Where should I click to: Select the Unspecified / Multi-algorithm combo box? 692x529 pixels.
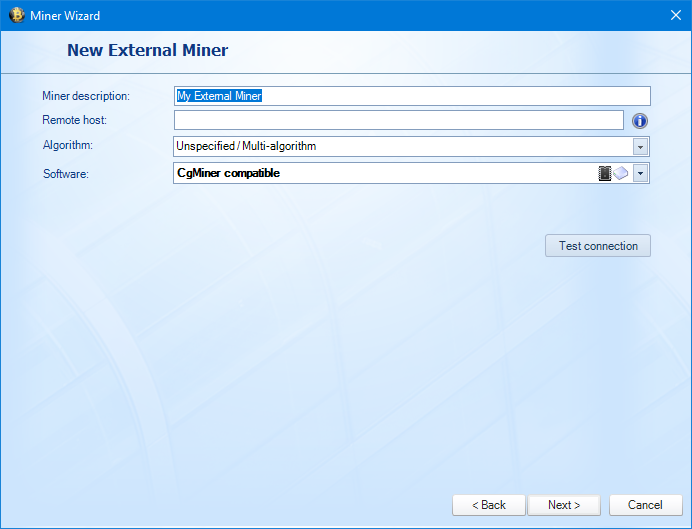(x=411, y=146)
